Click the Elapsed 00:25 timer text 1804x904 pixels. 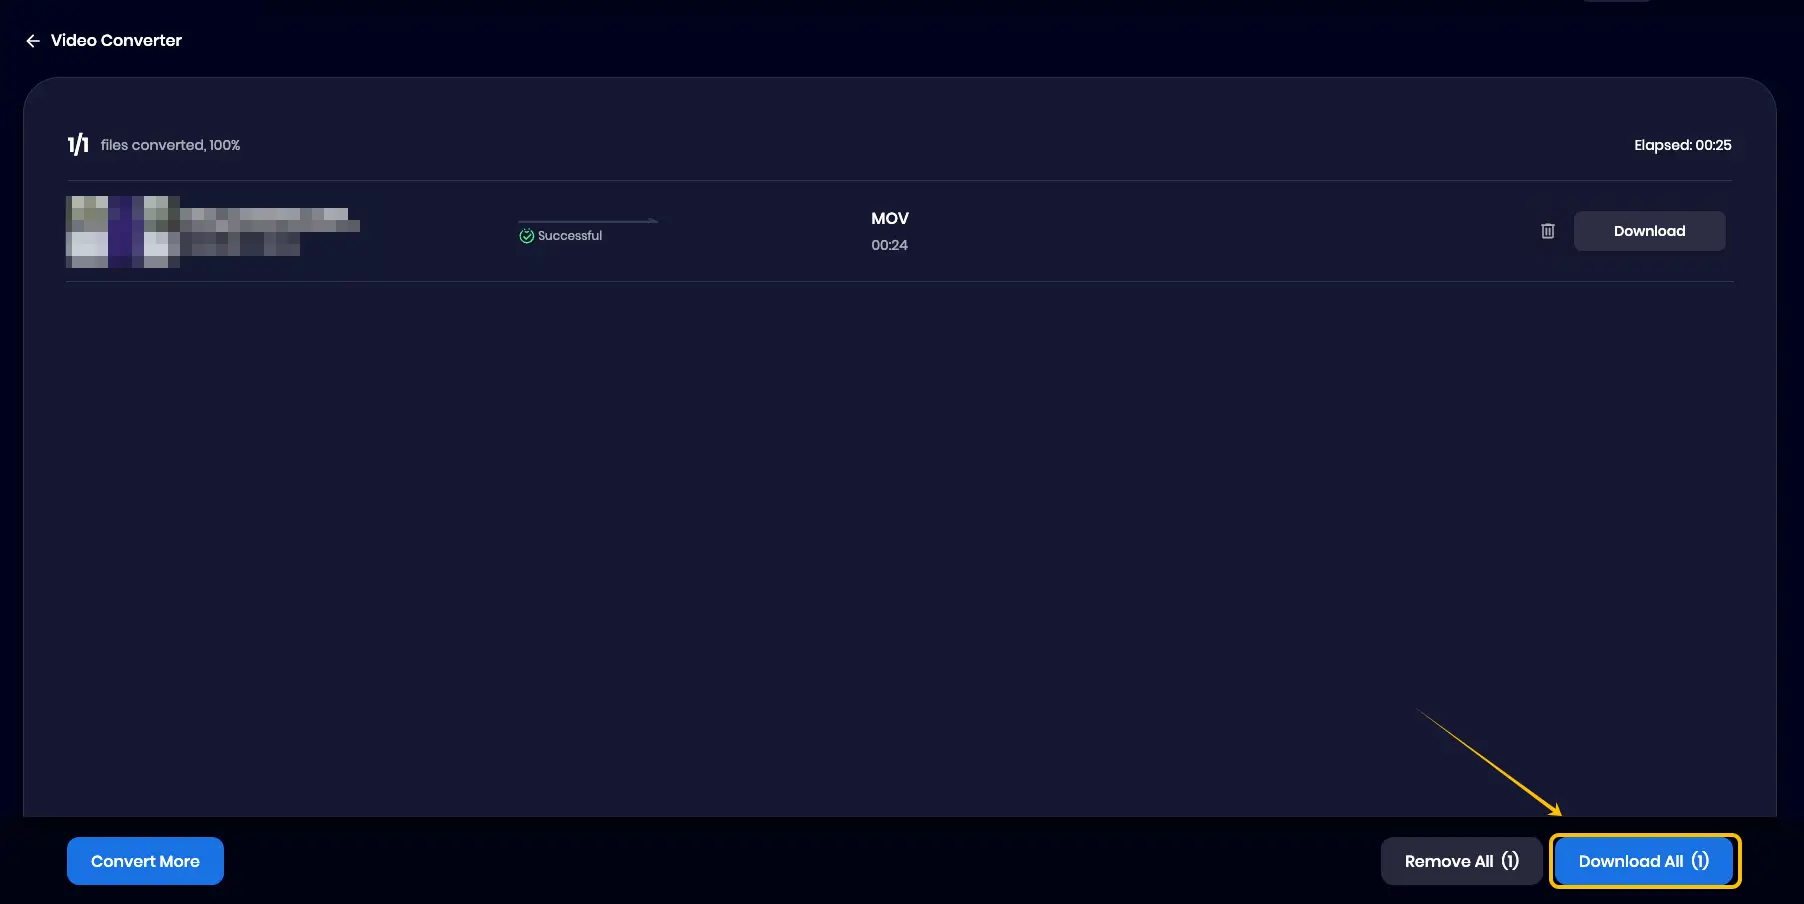(x=1683, y=145)
